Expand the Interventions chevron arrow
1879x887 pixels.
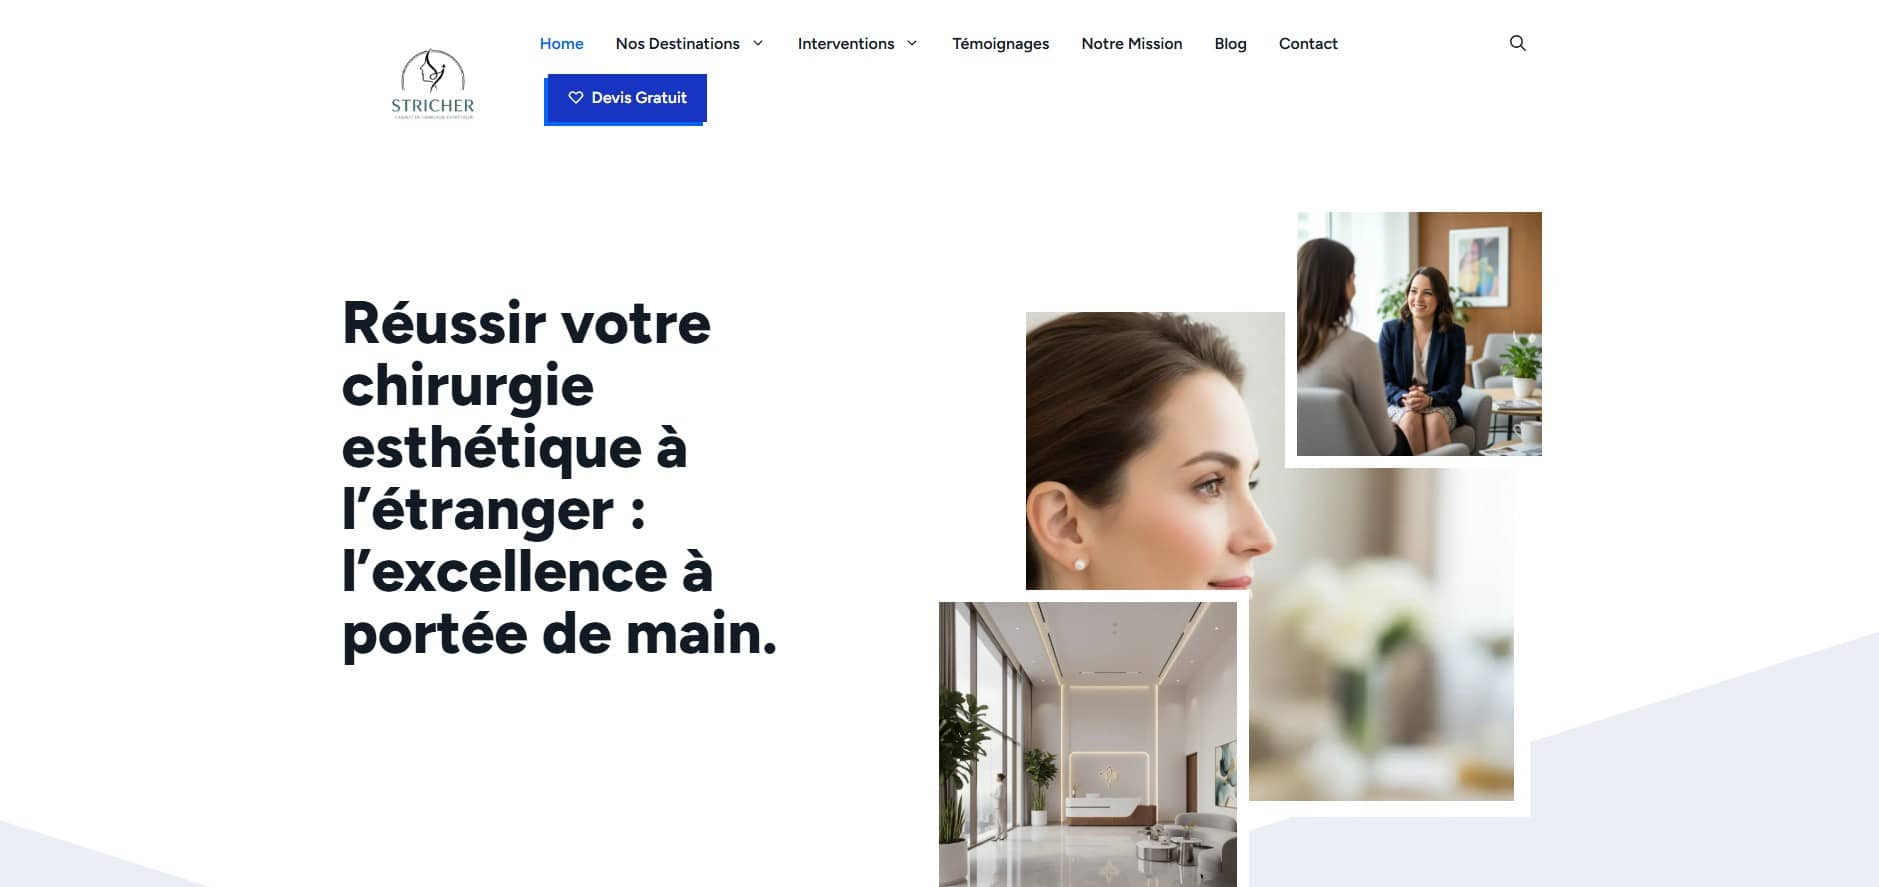[x=912, y=43]
